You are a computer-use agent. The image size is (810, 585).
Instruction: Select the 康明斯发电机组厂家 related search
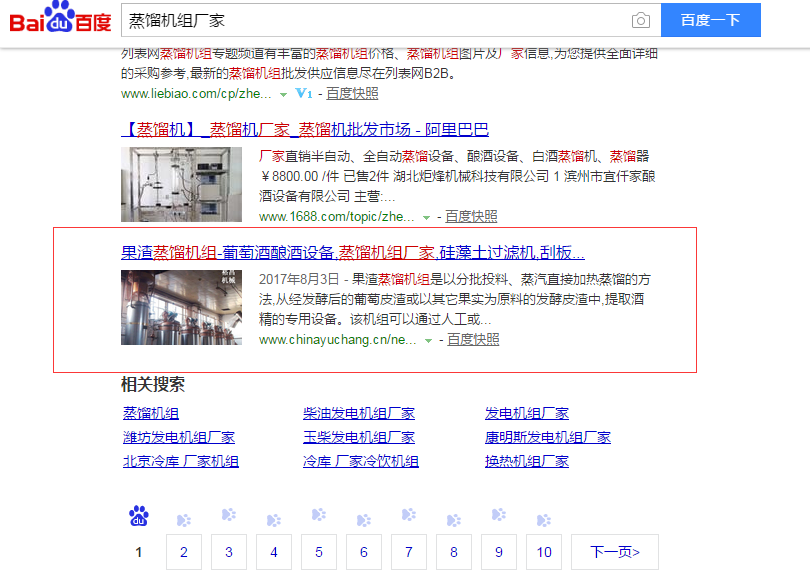click(x=547, y=436)
